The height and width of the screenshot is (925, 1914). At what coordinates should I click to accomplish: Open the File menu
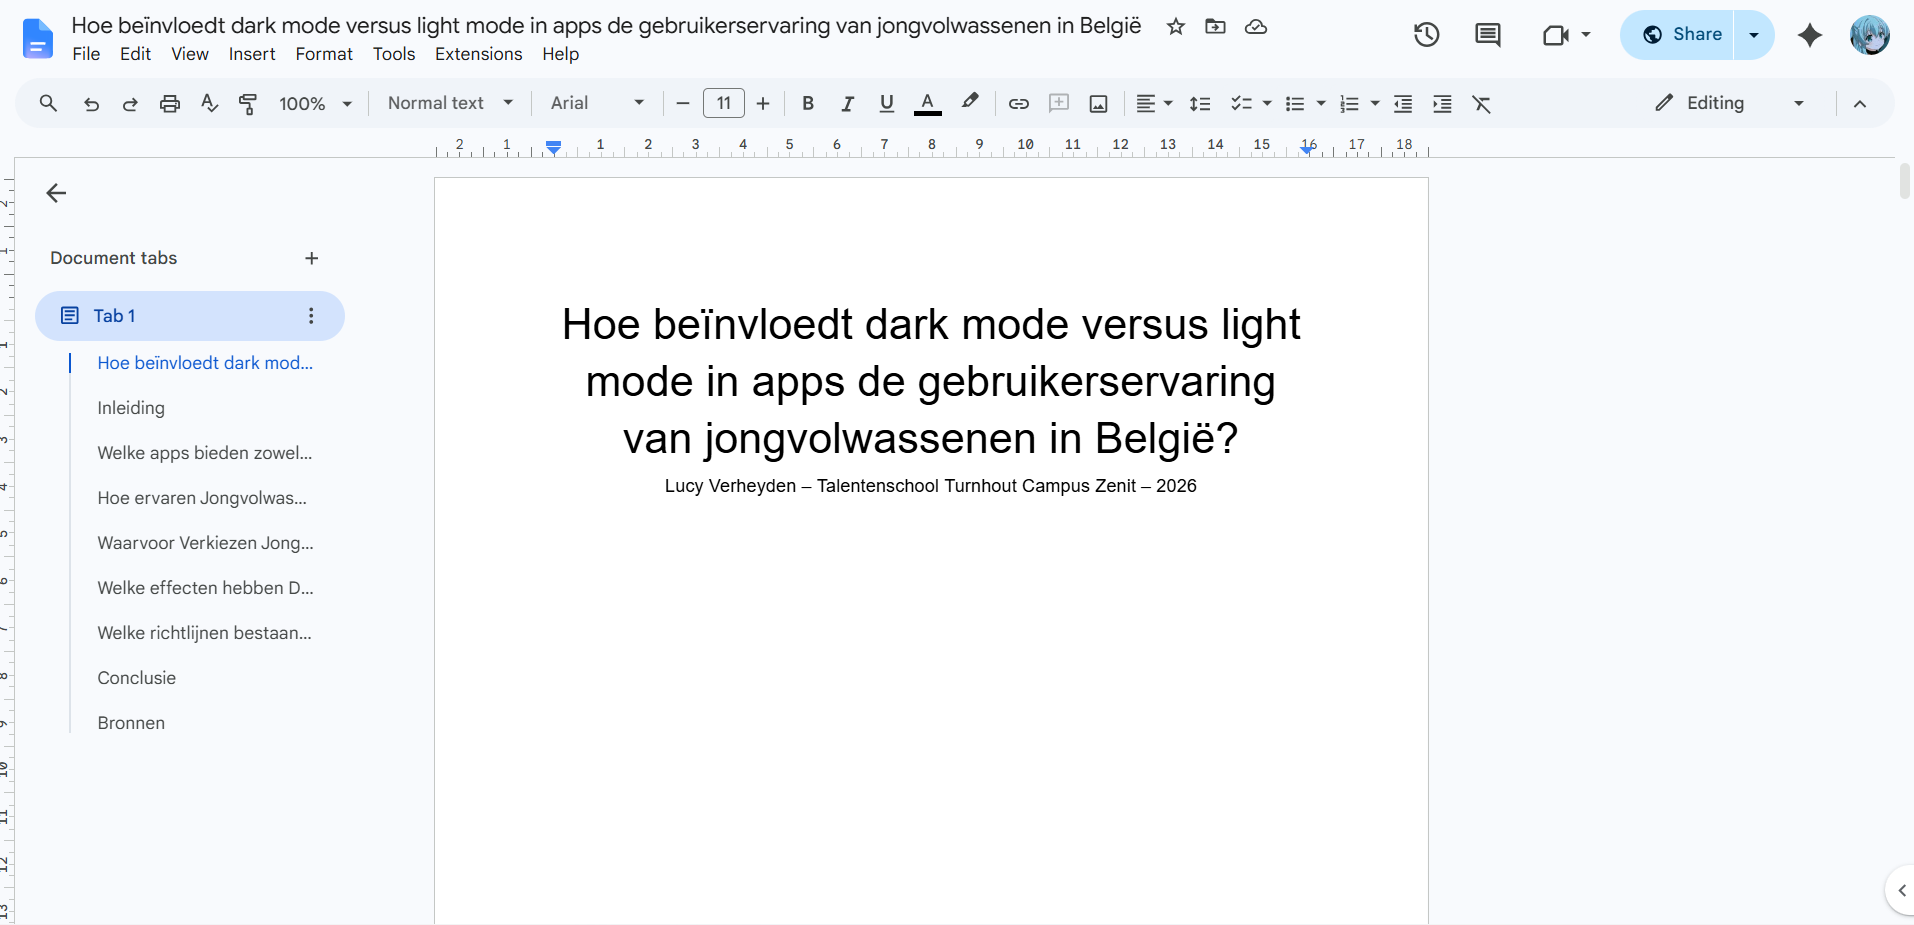[86, 54]
